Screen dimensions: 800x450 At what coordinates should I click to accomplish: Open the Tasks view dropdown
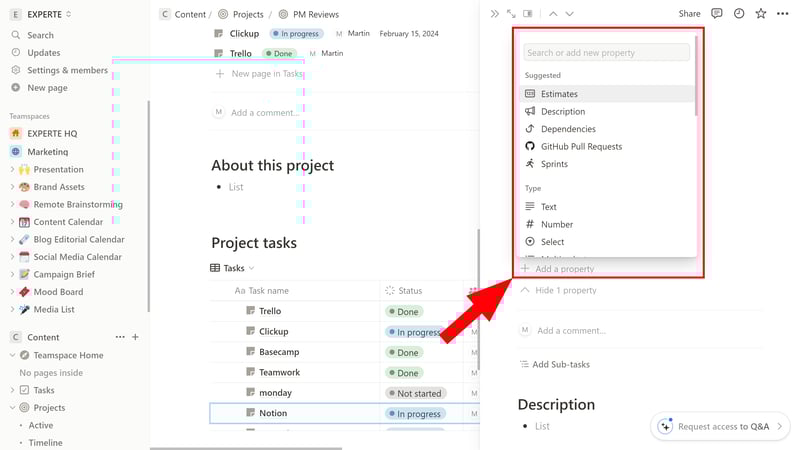pyautogui.click(x=232, y=268)
